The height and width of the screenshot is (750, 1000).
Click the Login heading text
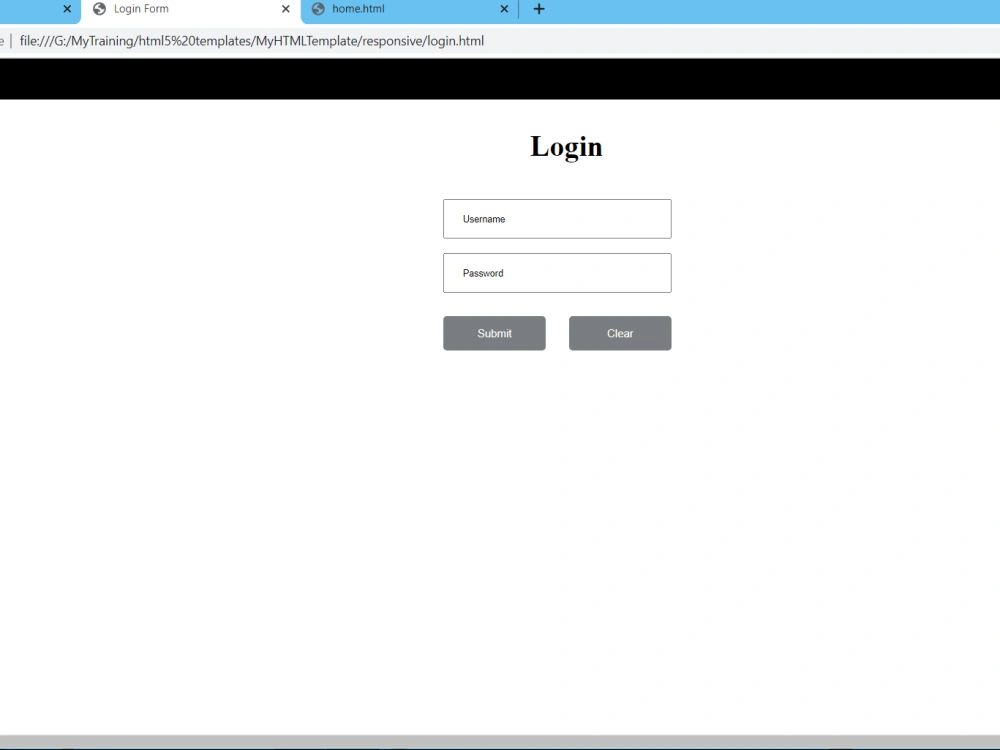coord(566,147)
